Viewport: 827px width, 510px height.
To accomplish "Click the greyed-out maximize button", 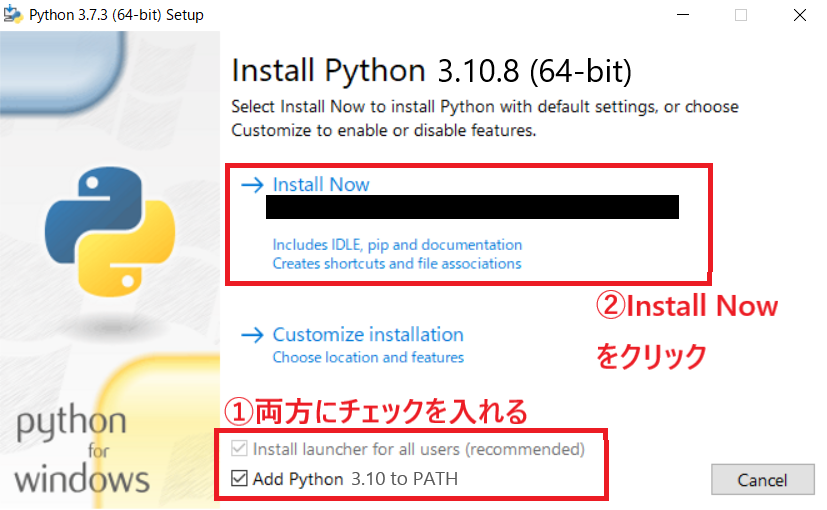I will (x=741, y=15).
